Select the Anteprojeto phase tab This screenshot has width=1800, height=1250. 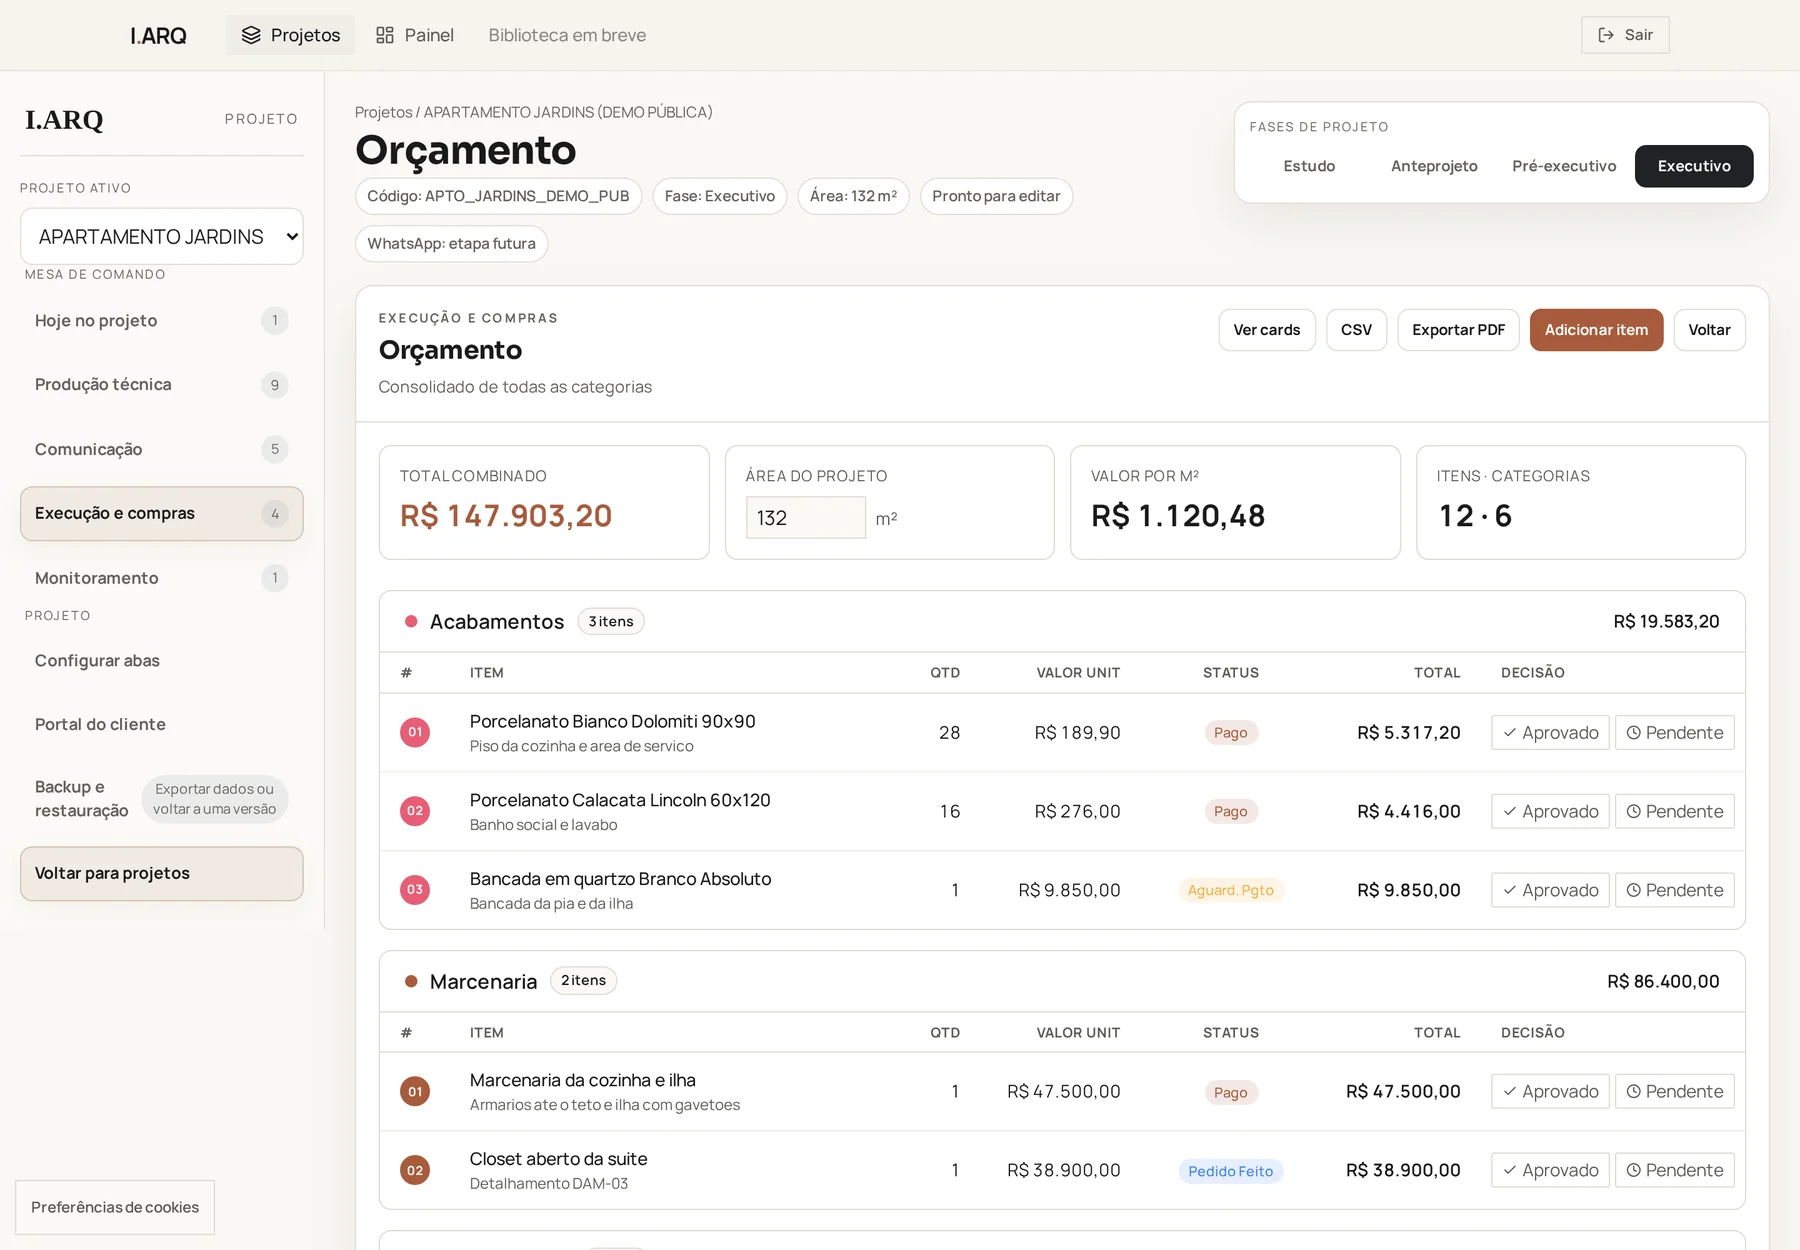[1434, 166]
